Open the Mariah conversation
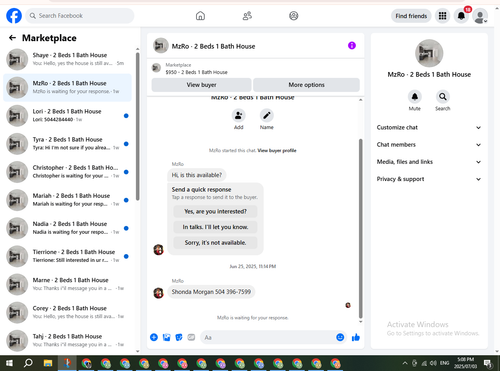The height and width of the screenshot is (371, 500). [x=68, y=200]
